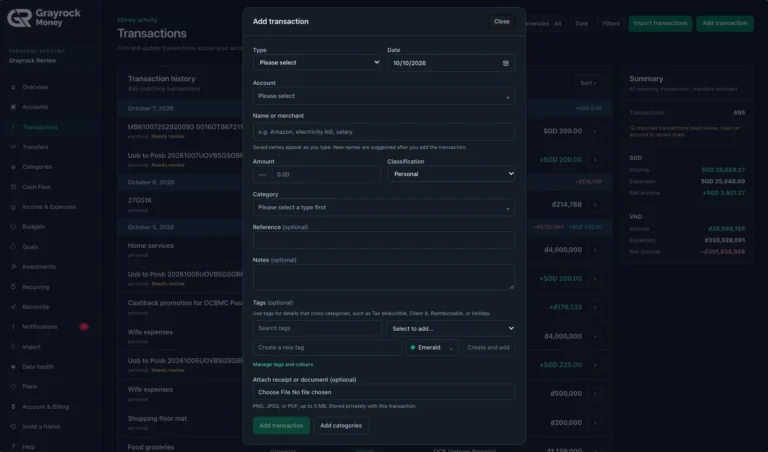Click the Transfers sidebar icon

[13, 147]
